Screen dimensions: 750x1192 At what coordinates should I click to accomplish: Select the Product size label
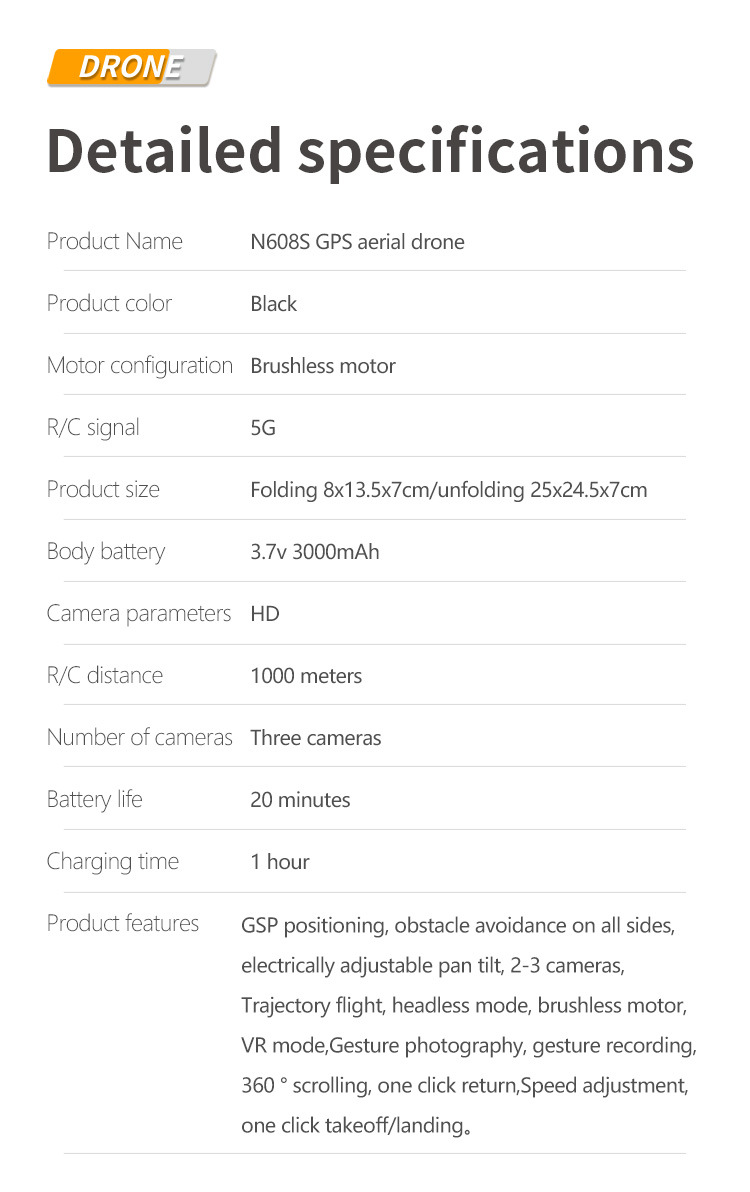[103, 489]
